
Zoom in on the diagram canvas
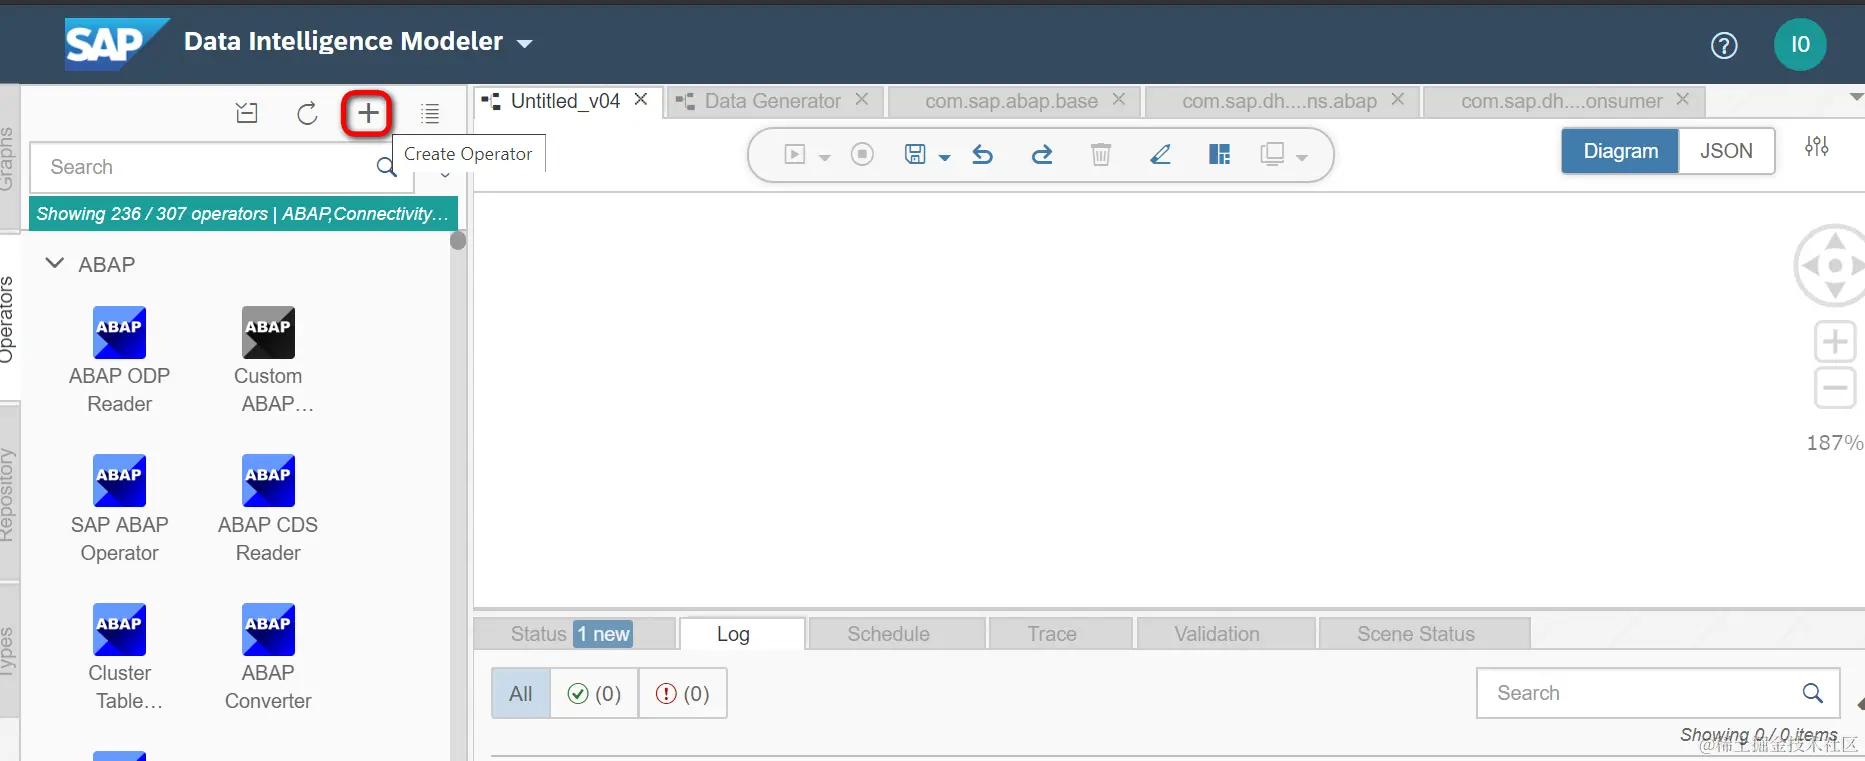pos(1835,342)
